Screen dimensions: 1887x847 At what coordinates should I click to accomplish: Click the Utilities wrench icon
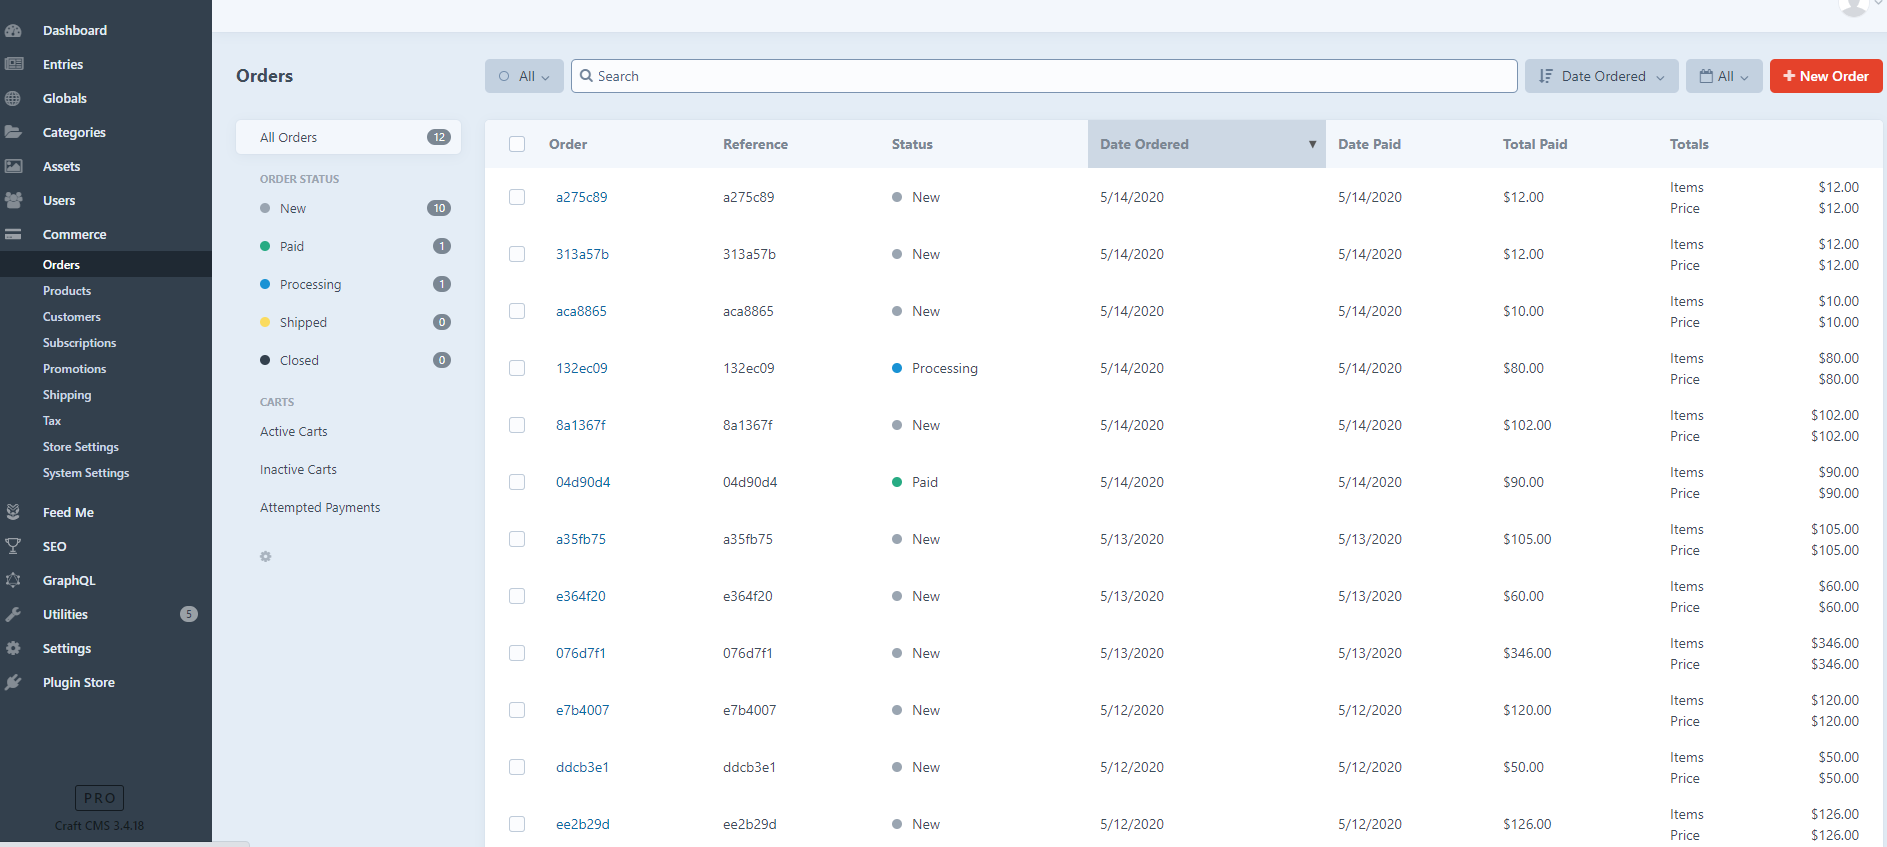coord(13,614)
